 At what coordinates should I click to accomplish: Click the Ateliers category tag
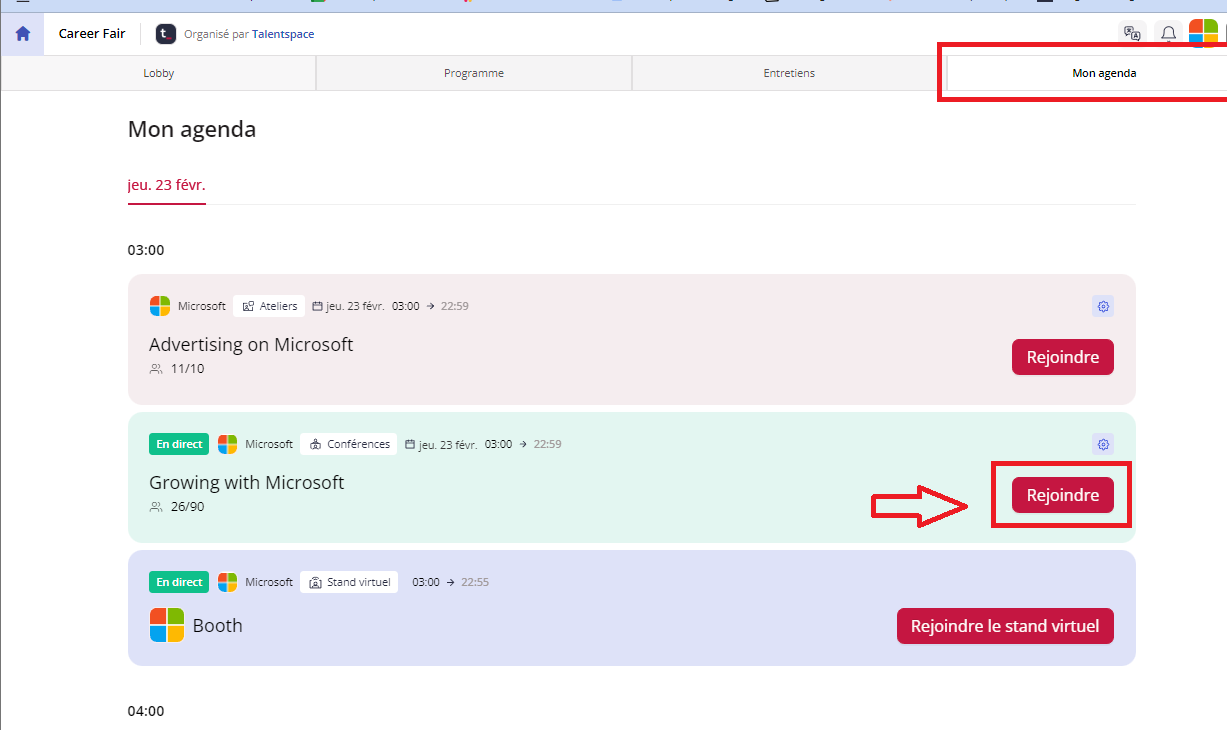269,306
